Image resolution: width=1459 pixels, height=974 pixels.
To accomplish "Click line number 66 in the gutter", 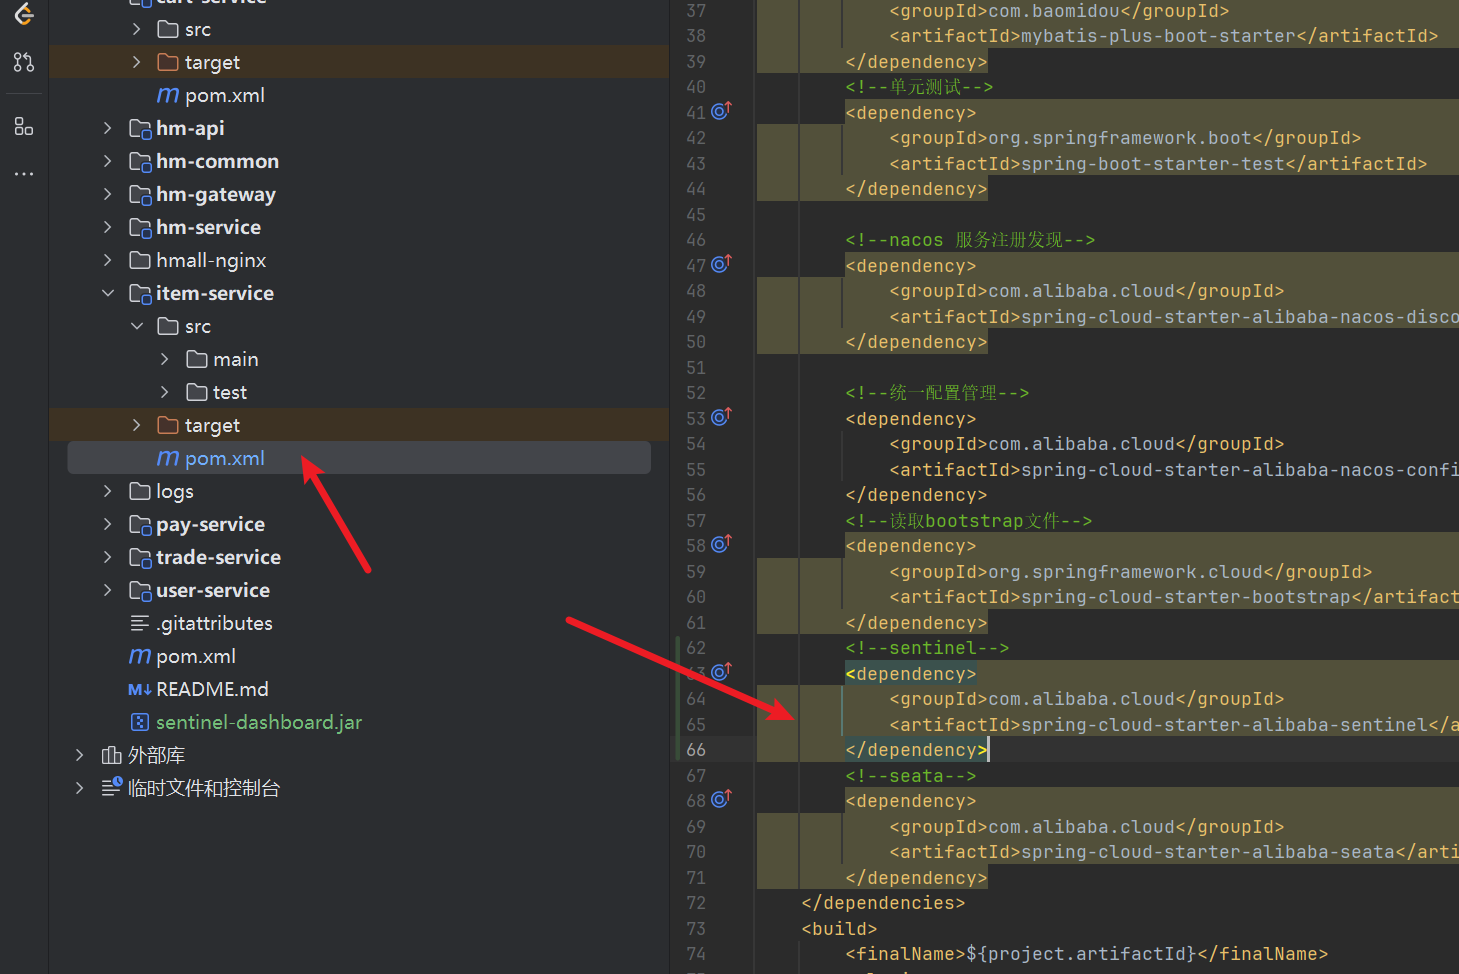I will 696,750.
